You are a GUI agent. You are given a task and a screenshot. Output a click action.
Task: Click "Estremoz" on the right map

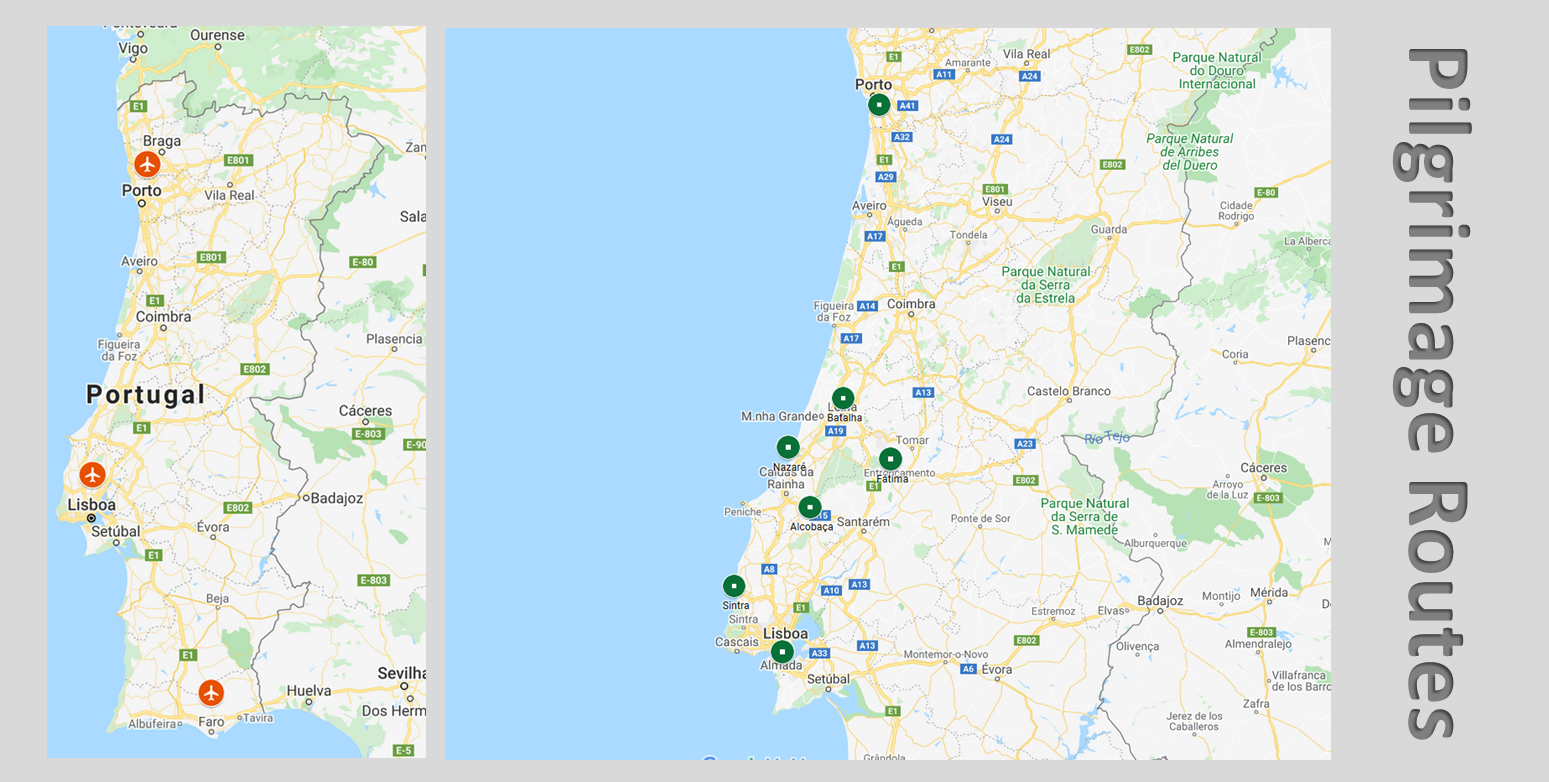(1053, 611)
